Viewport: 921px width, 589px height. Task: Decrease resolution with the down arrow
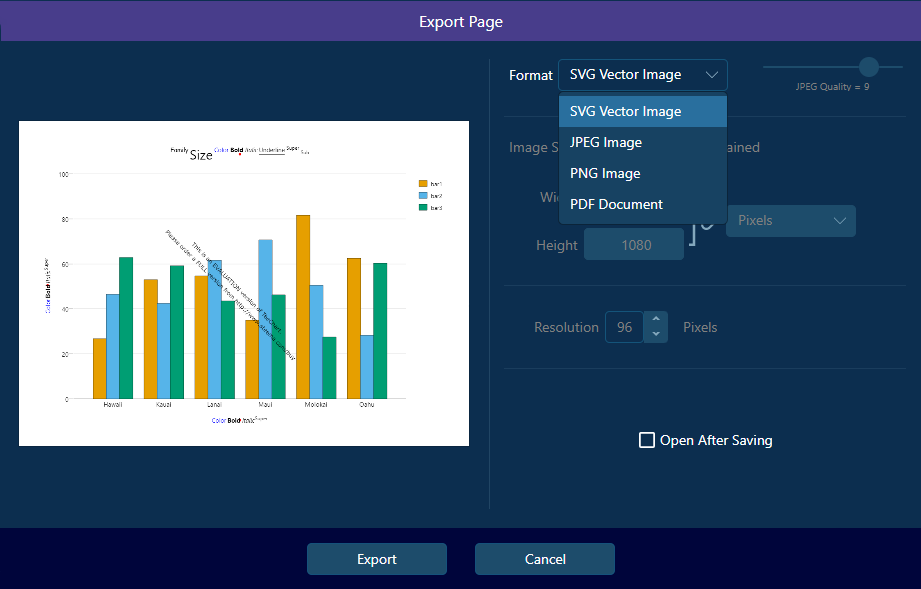[656, 335]
